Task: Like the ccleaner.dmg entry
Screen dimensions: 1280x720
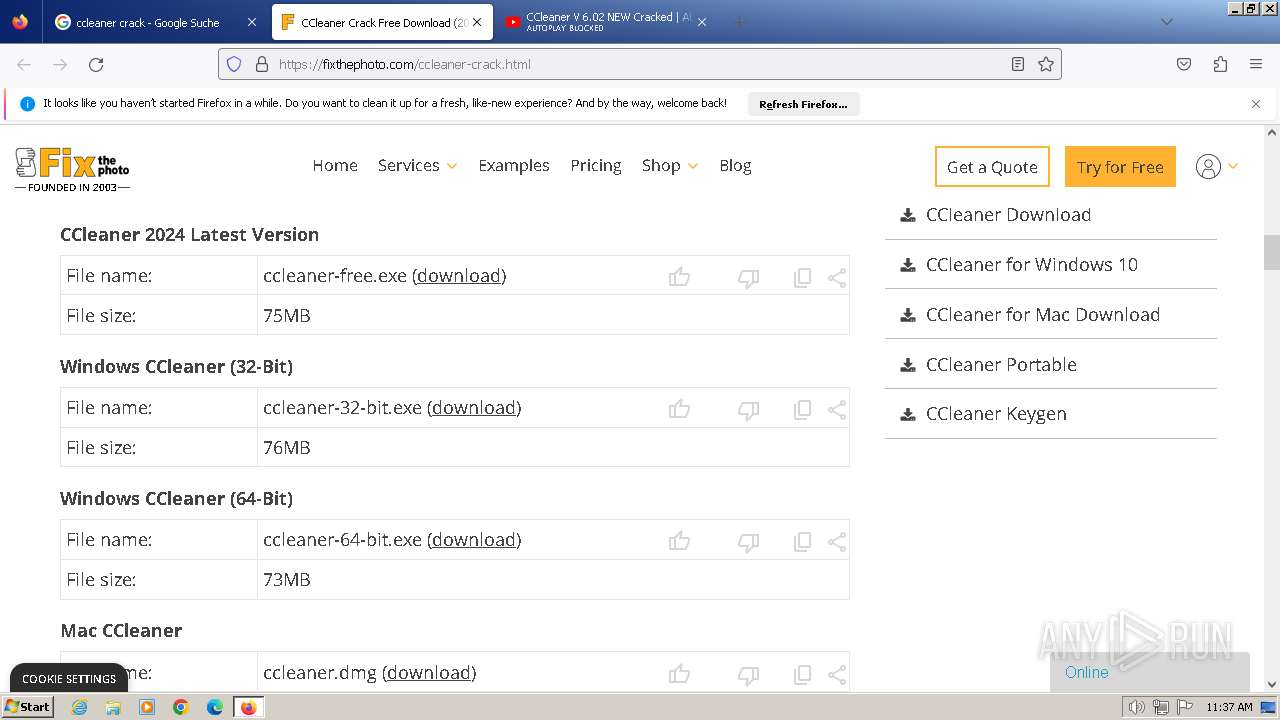Action: (680, 674)
